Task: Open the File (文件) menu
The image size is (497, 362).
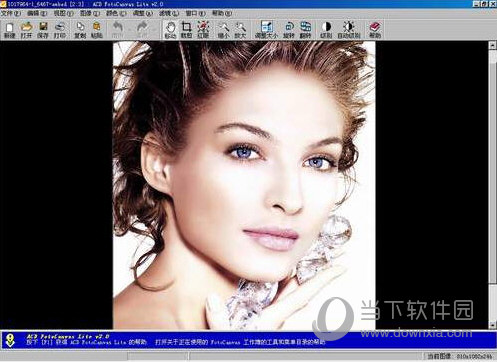Action: [x=10, y=13]
